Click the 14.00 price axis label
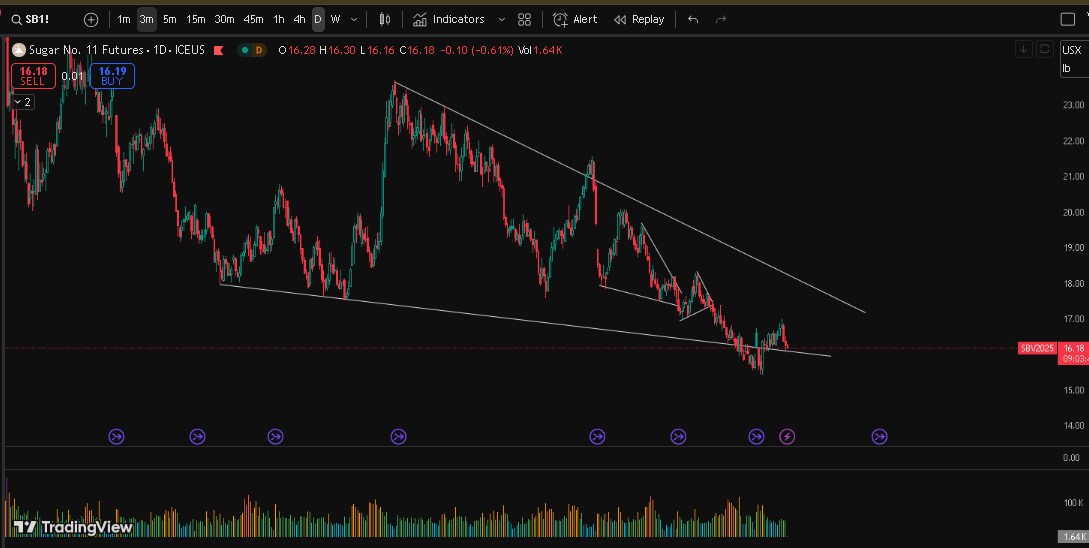This screenshot has height=548, width=1089. (1073, 425)
